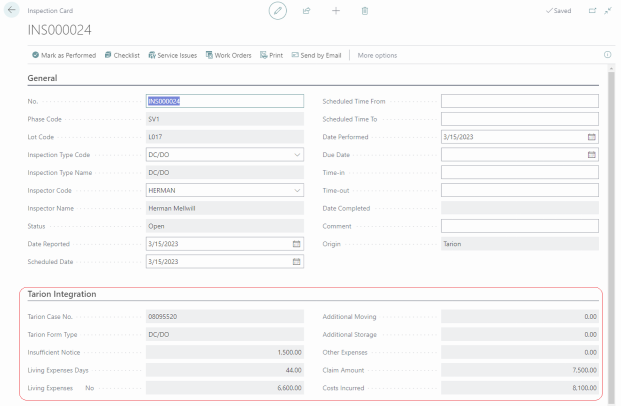Screen dimensions: 621x406
Task: Click Tarion Form Type value DC/DO
Action: 225,334
